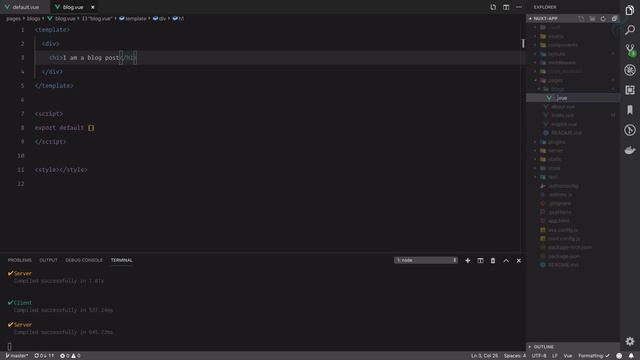This screenshot has height=360, width=640.
Task: Open notifications bell in status bar
Action: (x=631, y=356)
